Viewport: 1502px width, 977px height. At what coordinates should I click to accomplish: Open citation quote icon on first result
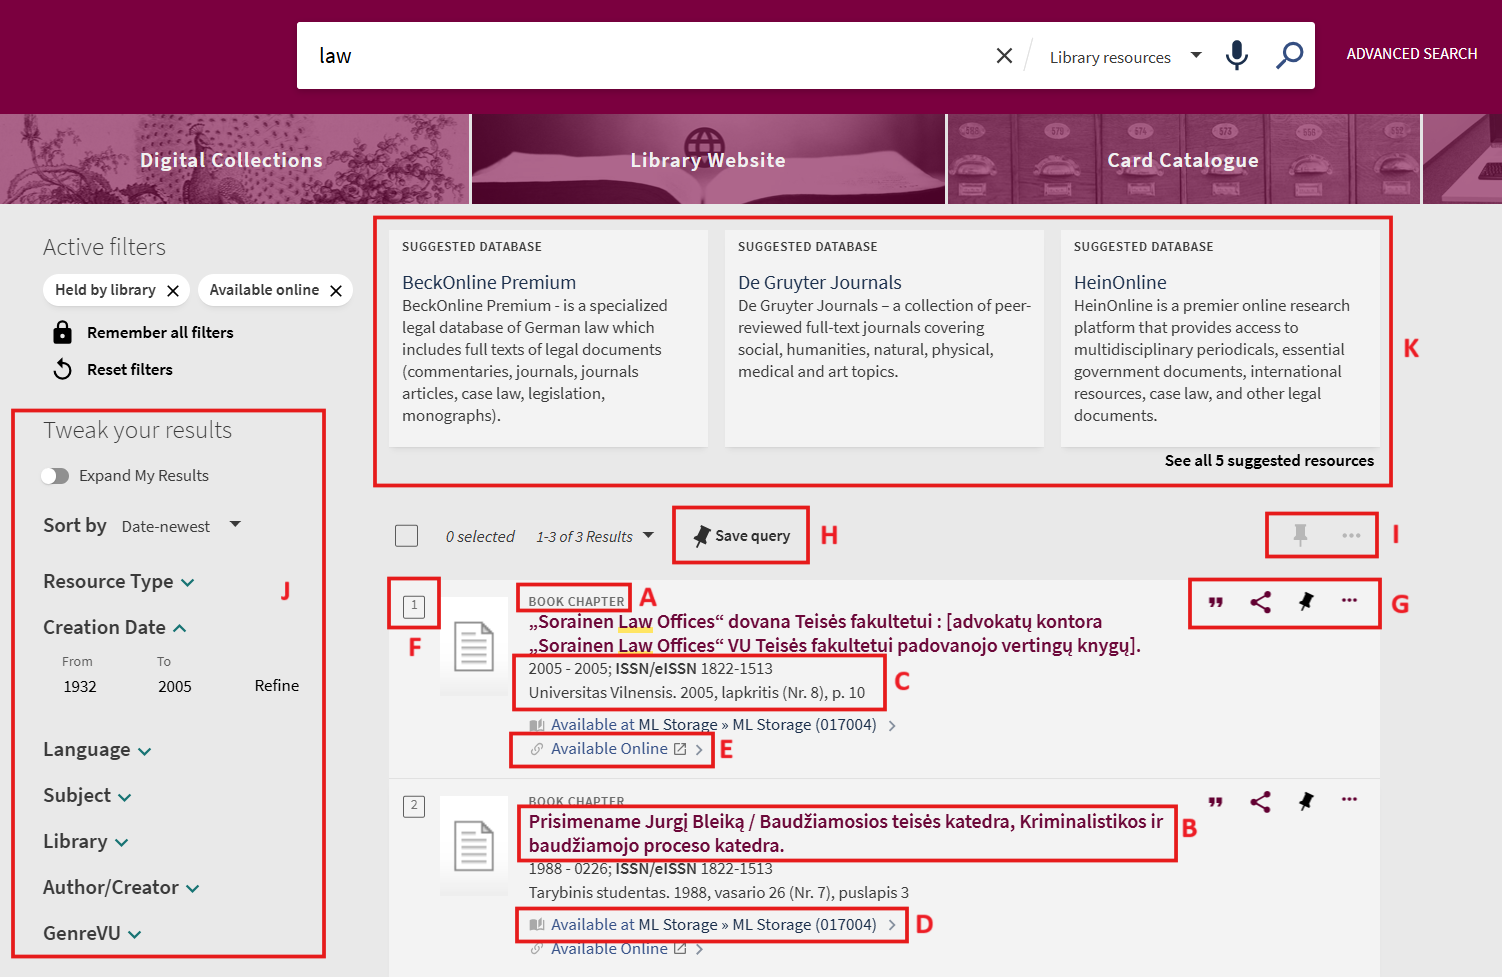click(x=1214, y=603)
